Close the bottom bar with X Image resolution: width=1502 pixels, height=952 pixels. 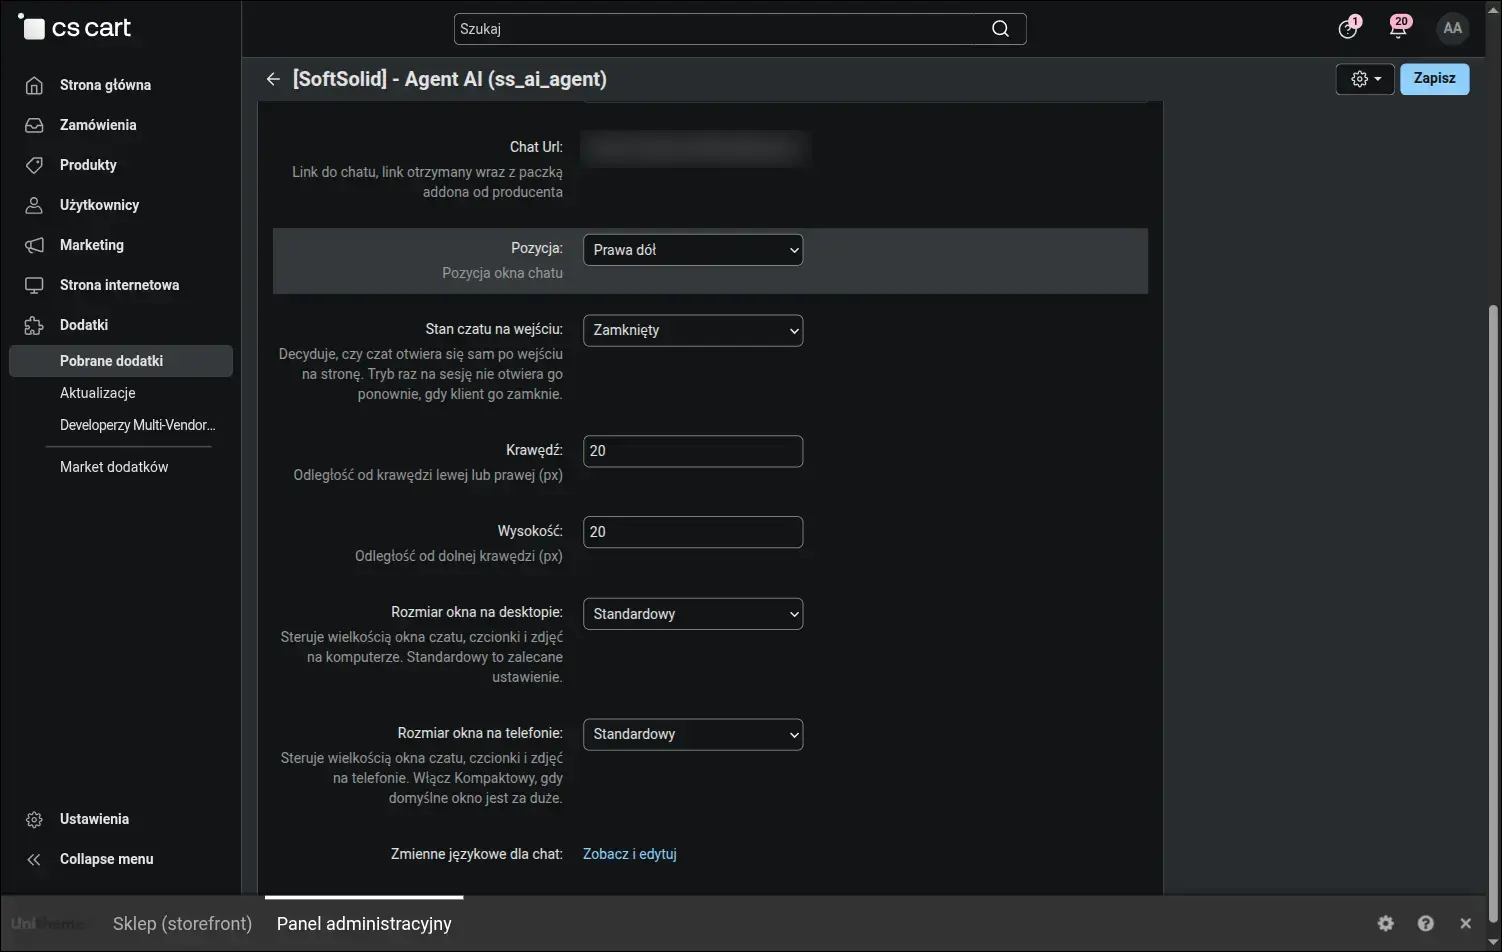pos(1465,923)
